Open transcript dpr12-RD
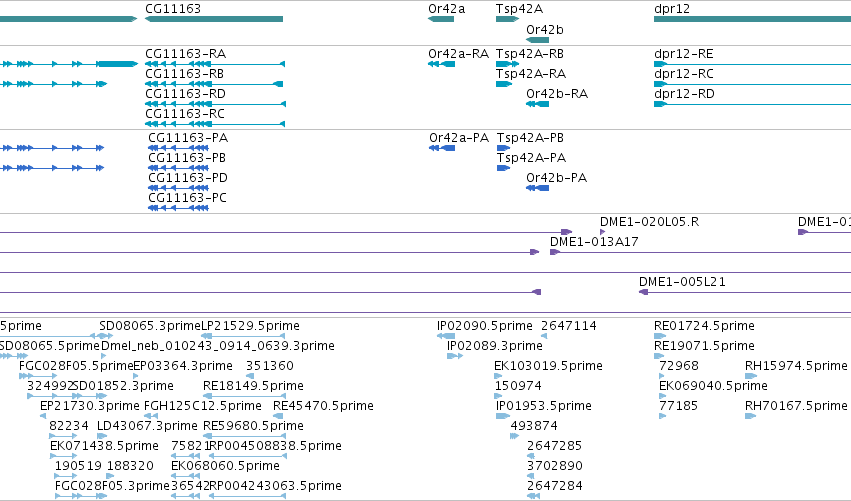The height and width of the screenshot is (501, 851). pos(684,94)
